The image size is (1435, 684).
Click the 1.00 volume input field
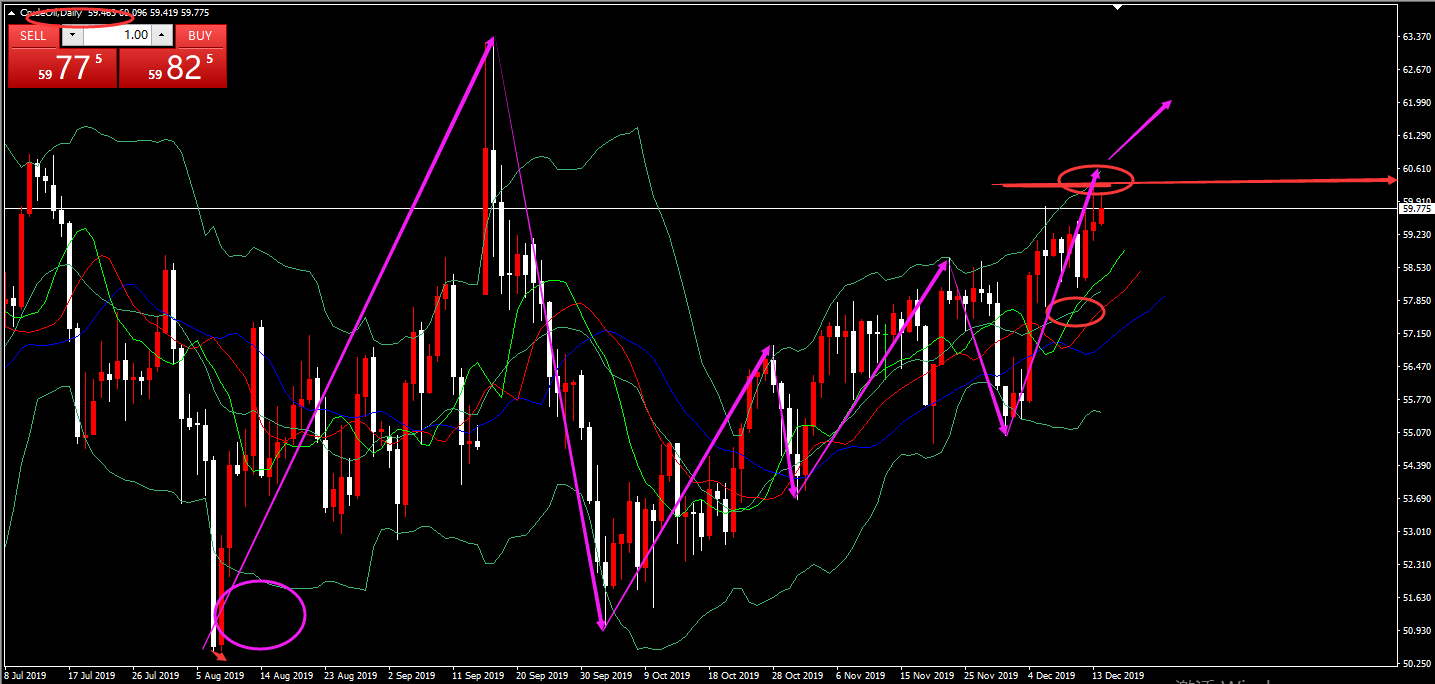(x=118, y=35)
